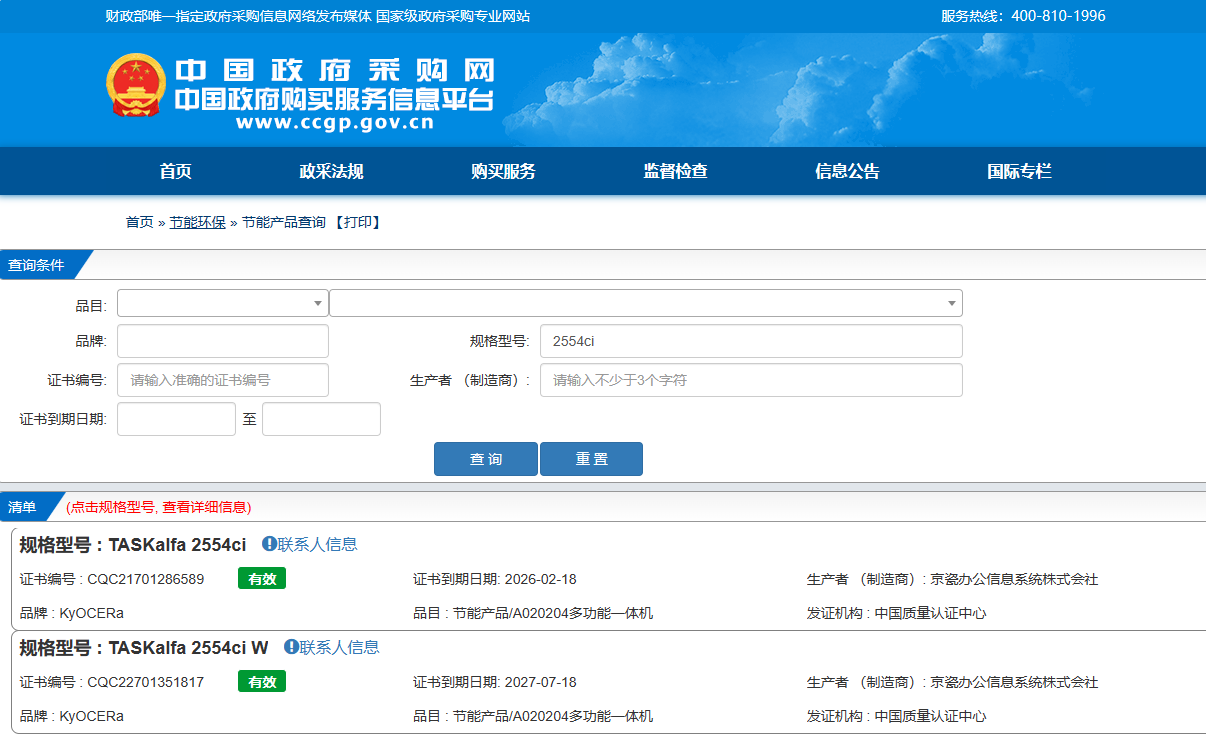1206x753 pixels.
Task: Click the 【打印】 print link
Action: [357, 222]
